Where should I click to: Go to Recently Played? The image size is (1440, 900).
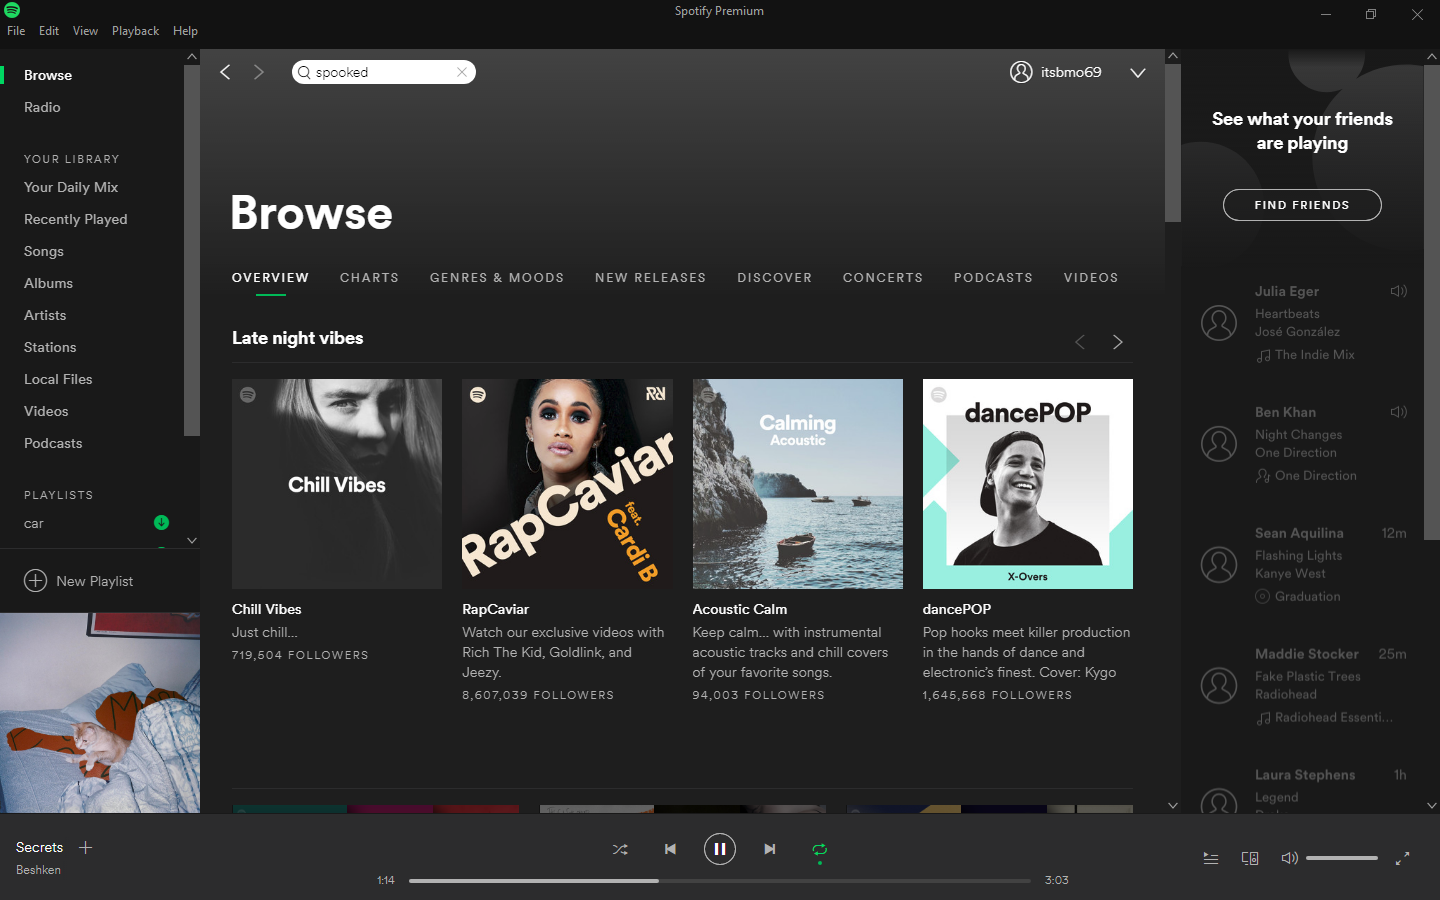76,219
